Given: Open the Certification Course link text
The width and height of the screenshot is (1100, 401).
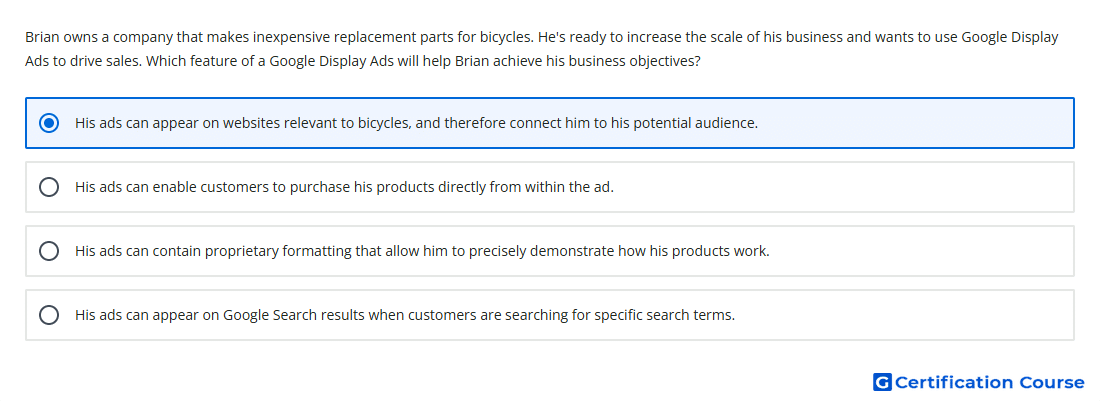Looking at the screenshot, I should (989, 382).
